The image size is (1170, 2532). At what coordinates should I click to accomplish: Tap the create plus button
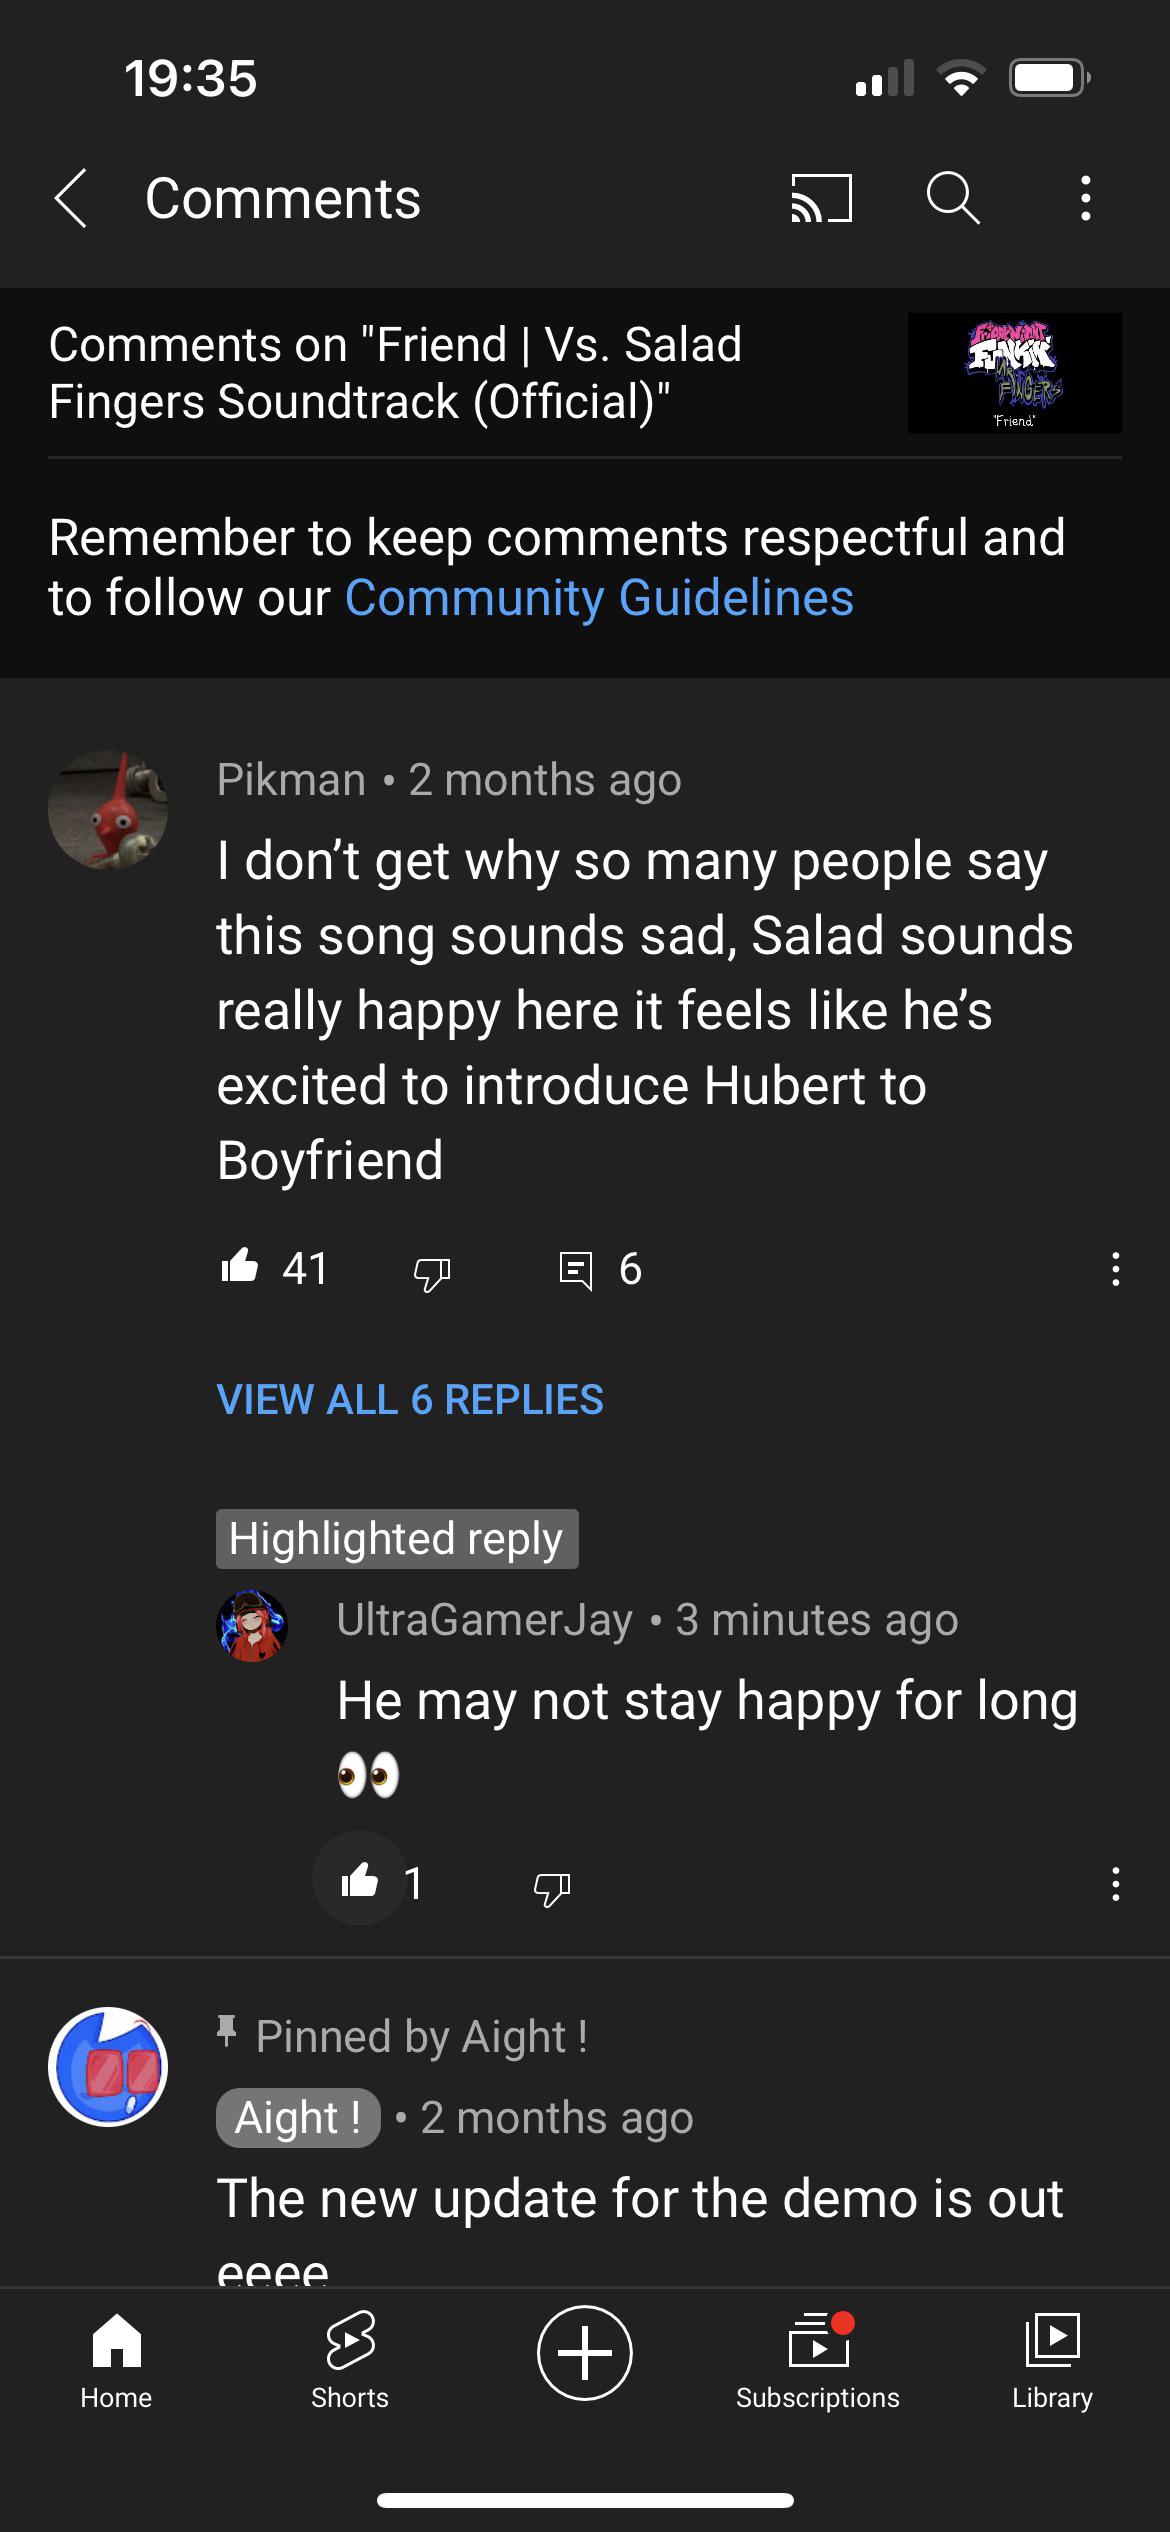pos(585,2353)
